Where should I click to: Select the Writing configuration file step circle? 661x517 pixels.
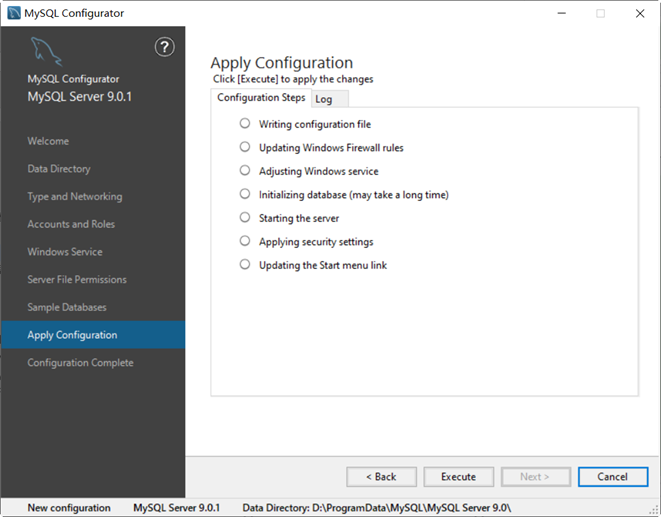[x=245, y=124]
